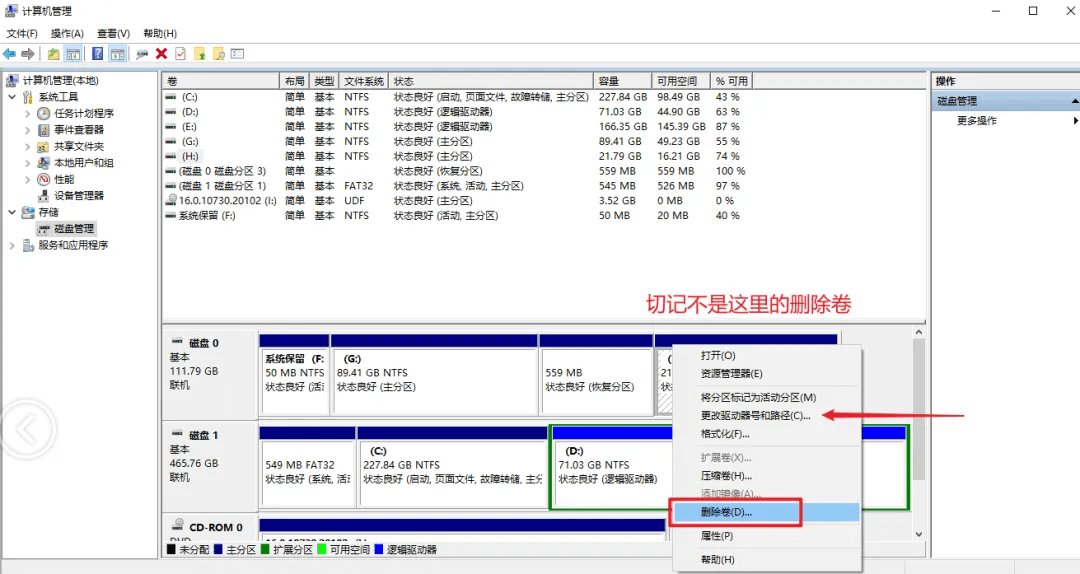Collapse the 存储 tree node
This screenshot has height=574, width=1080.
[x=12, y=212]
